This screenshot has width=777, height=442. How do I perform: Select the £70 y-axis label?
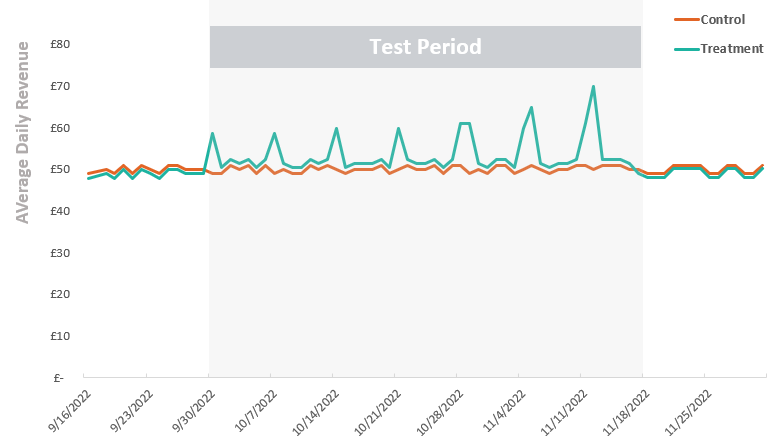click(59, 86)
